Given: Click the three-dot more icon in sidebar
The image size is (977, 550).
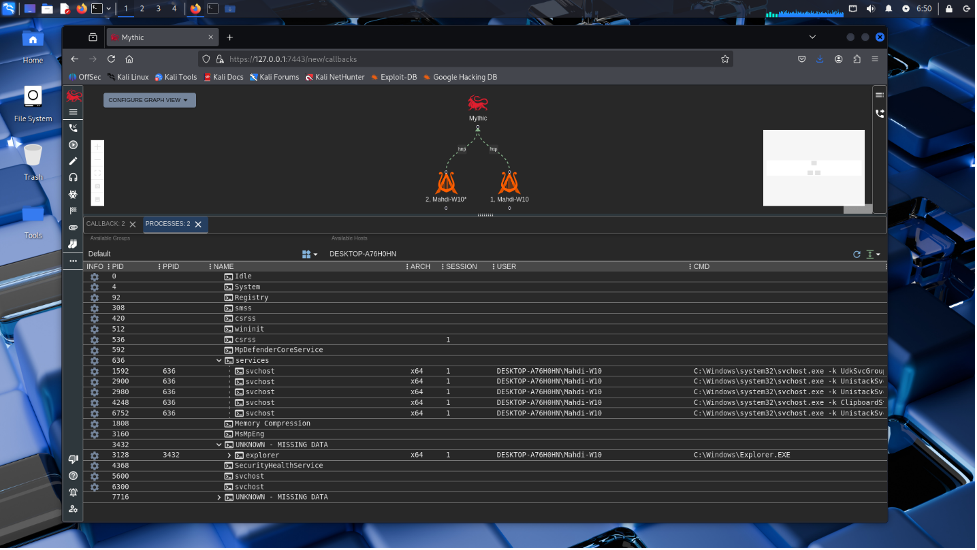Looking at the screenshot, I should click(x=74, y=261).
